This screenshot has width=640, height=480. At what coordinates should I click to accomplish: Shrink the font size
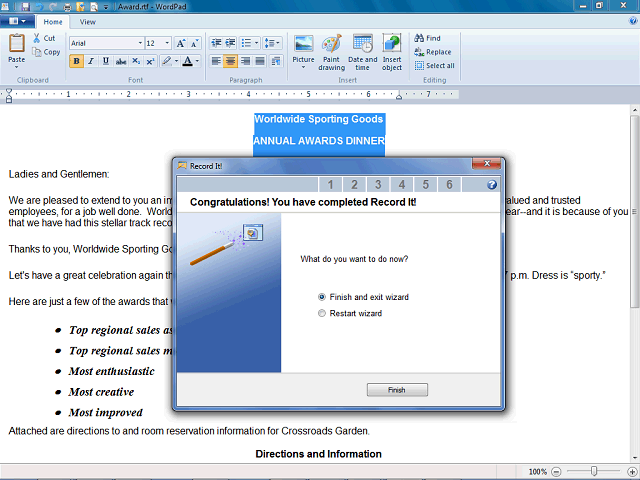tap(195, 43)
